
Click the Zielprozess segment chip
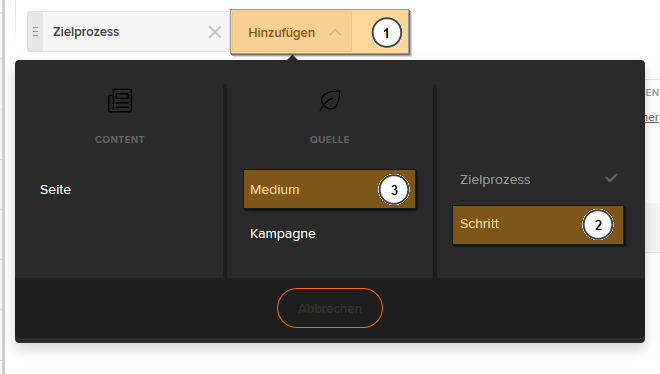tap(128, 32)
